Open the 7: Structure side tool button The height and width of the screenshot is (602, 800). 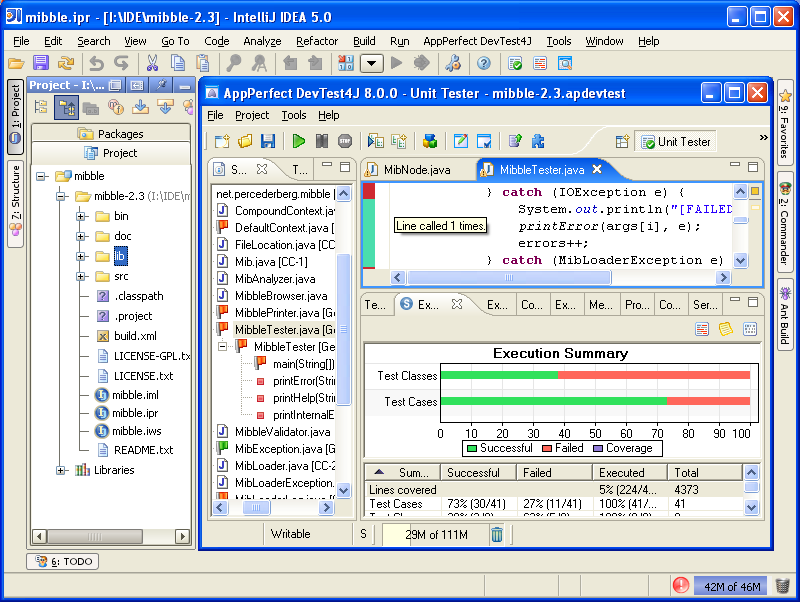16,204
